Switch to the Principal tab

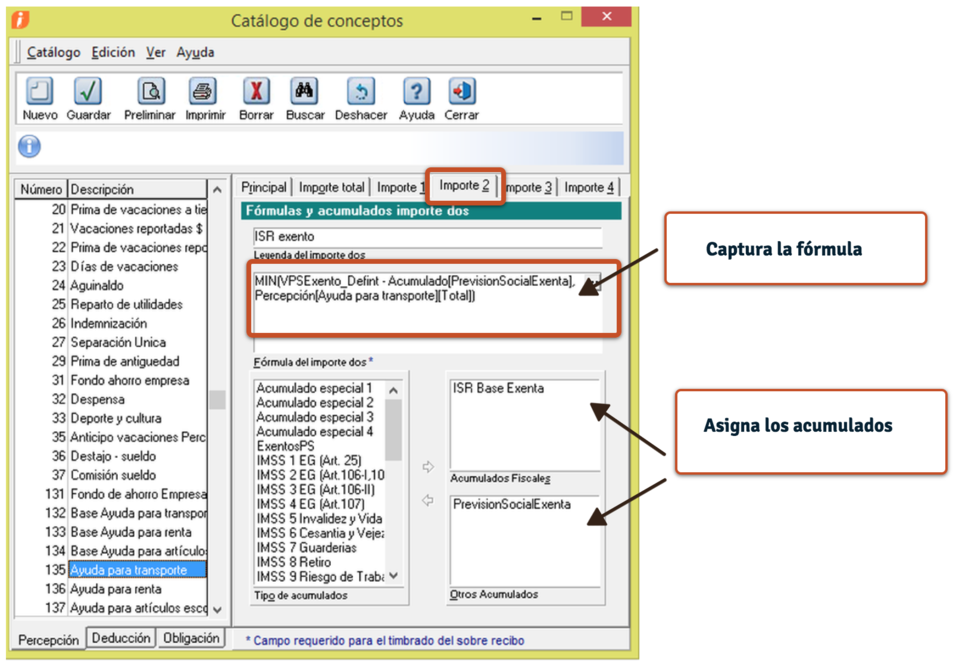tap(263, 187)
